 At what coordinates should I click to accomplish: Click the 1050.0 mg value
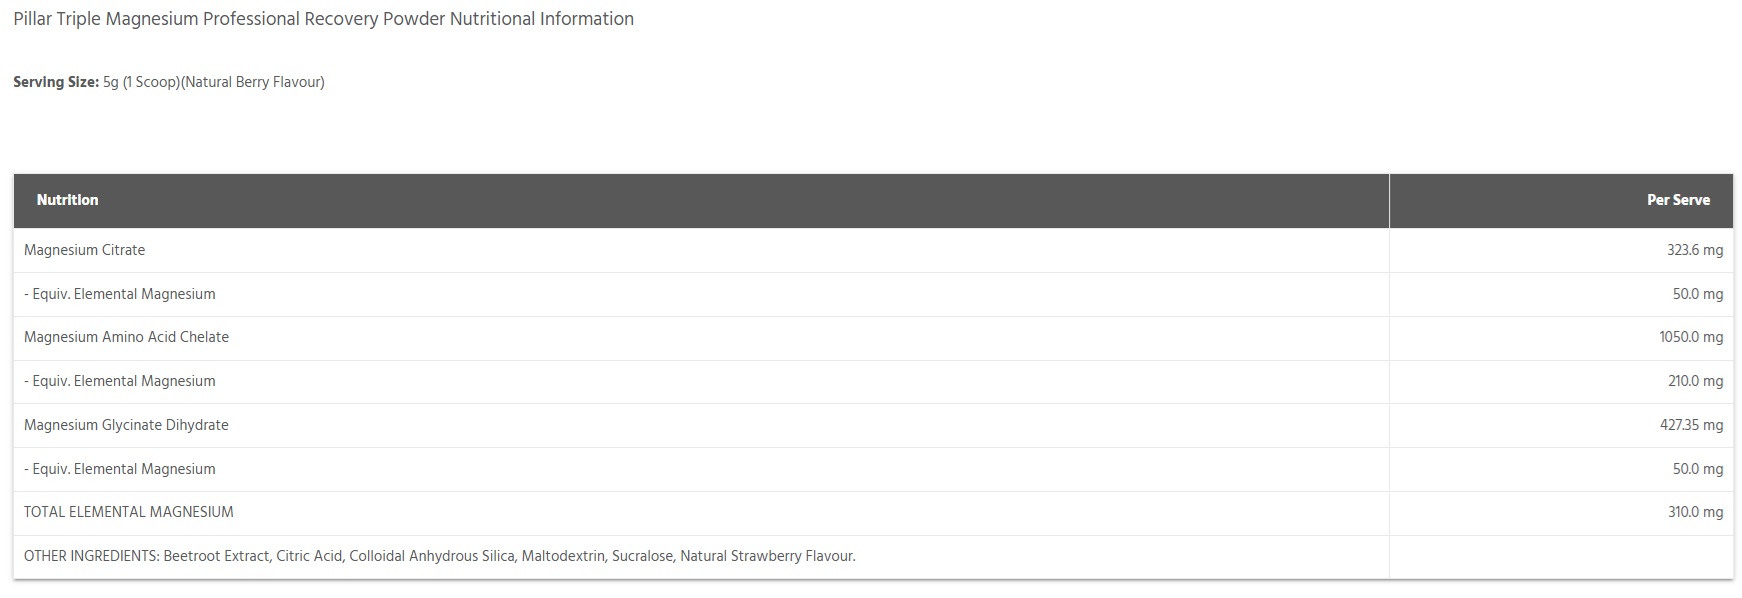click(x=1691, y=337)
